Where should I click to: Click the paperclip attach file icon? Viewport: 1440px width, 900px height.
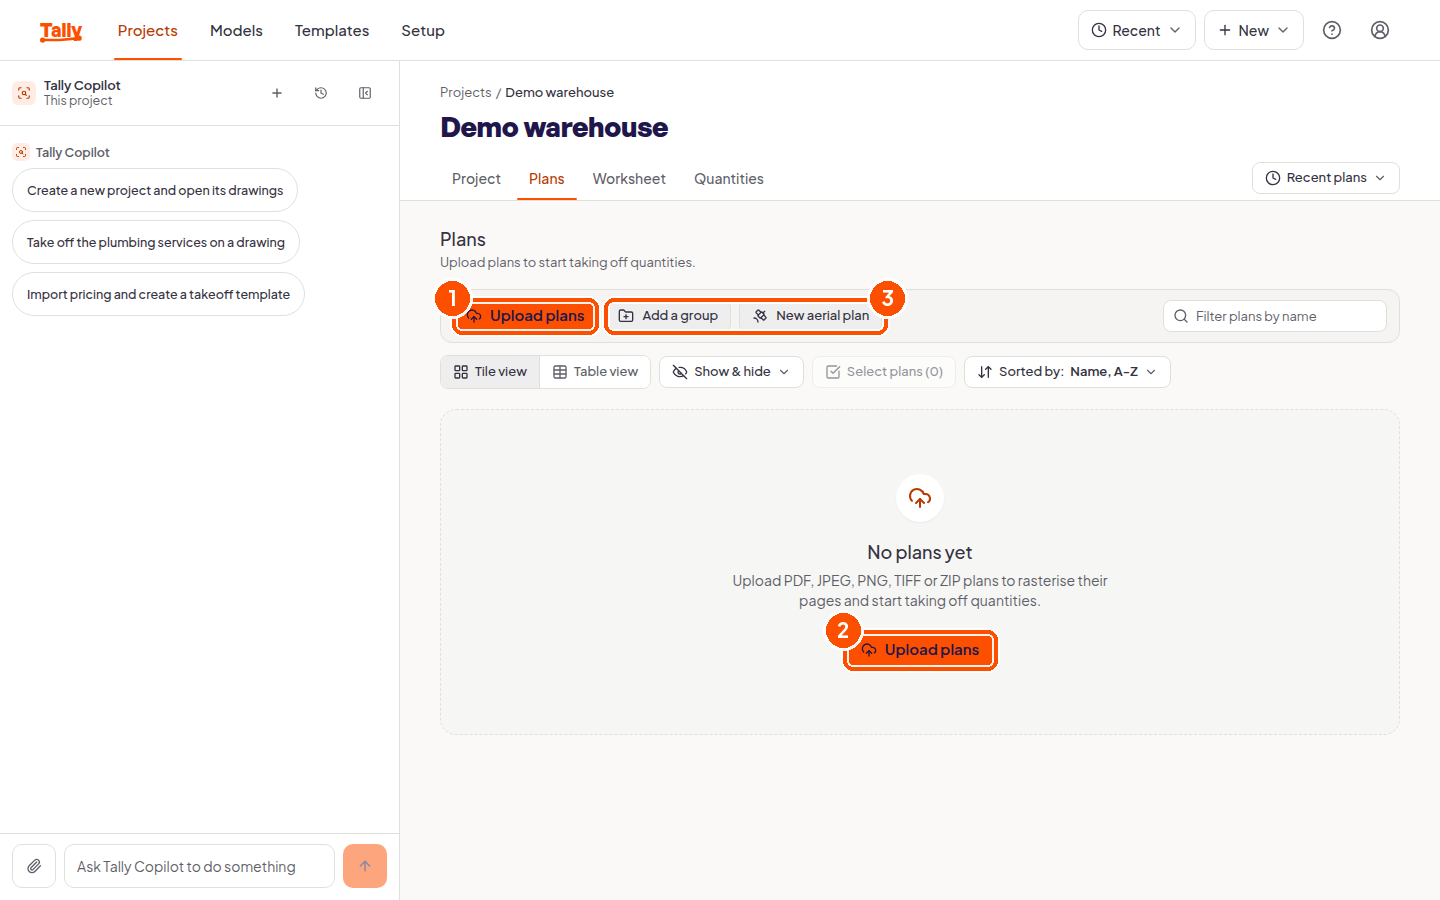(x=34, y=866)
